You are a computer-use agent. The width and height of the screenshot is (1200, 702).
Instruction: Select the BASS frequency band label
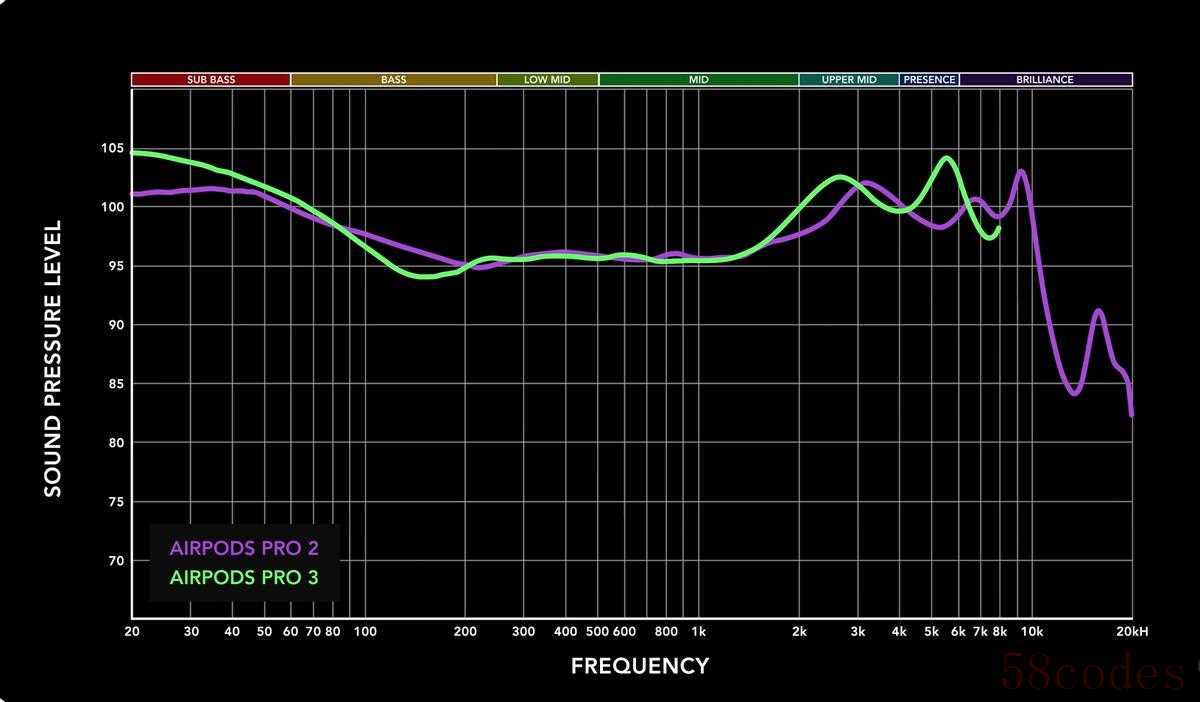(x=393, y=79)
